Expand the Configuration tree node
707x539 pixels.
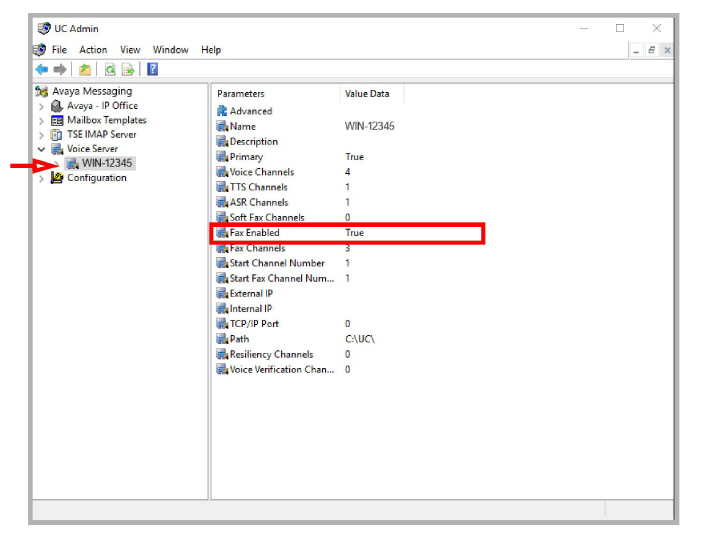[41, 178]
